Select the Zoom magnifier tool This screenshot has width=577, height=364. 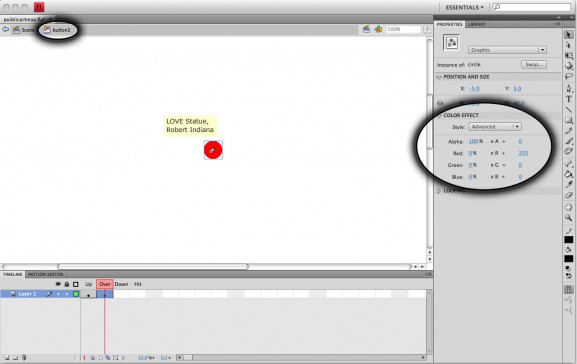coord(569,218)
